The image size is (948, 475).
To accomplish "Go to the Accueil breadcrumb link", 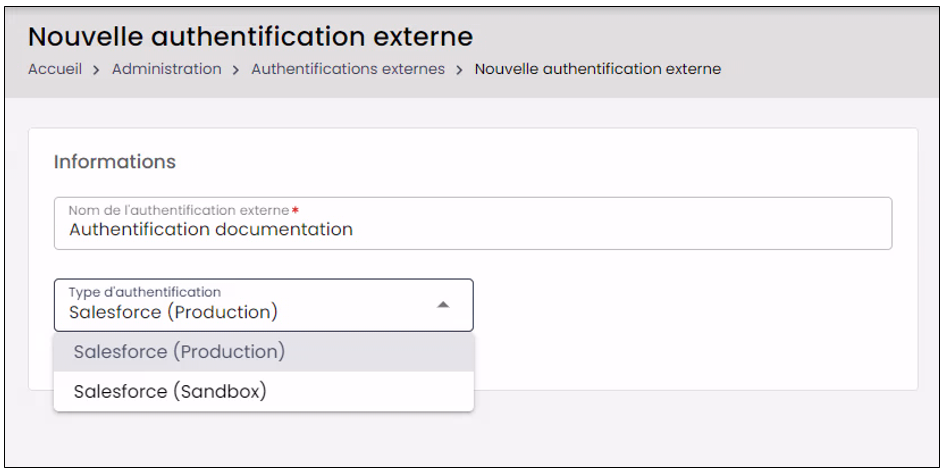I will 55,69.
